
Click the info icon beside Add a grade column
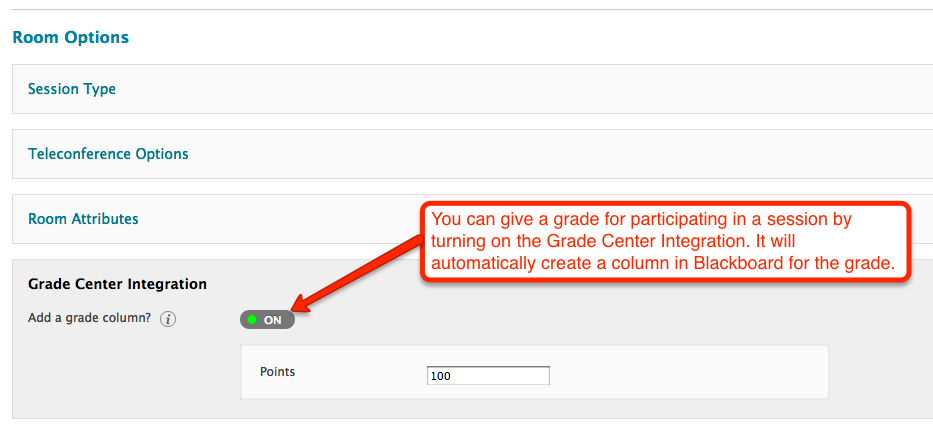coord(168,319)
